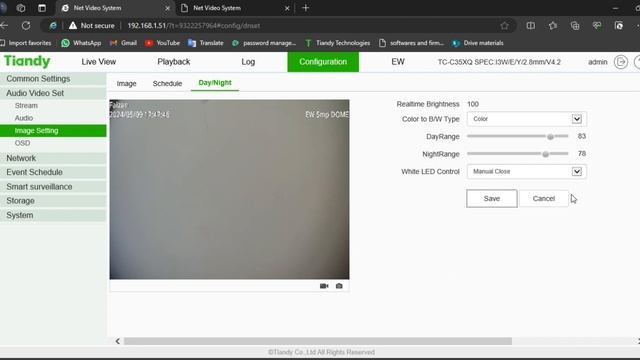Click the DayRange slider handle
This screenshot has height=360, width=640.
550,137
